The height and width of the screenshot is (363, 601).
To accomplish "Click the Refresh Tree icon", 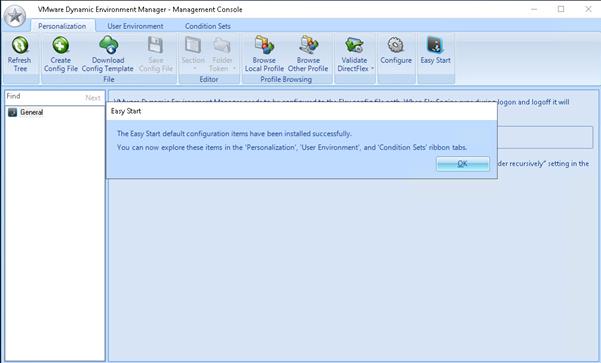I will click(x=20, y=45).
